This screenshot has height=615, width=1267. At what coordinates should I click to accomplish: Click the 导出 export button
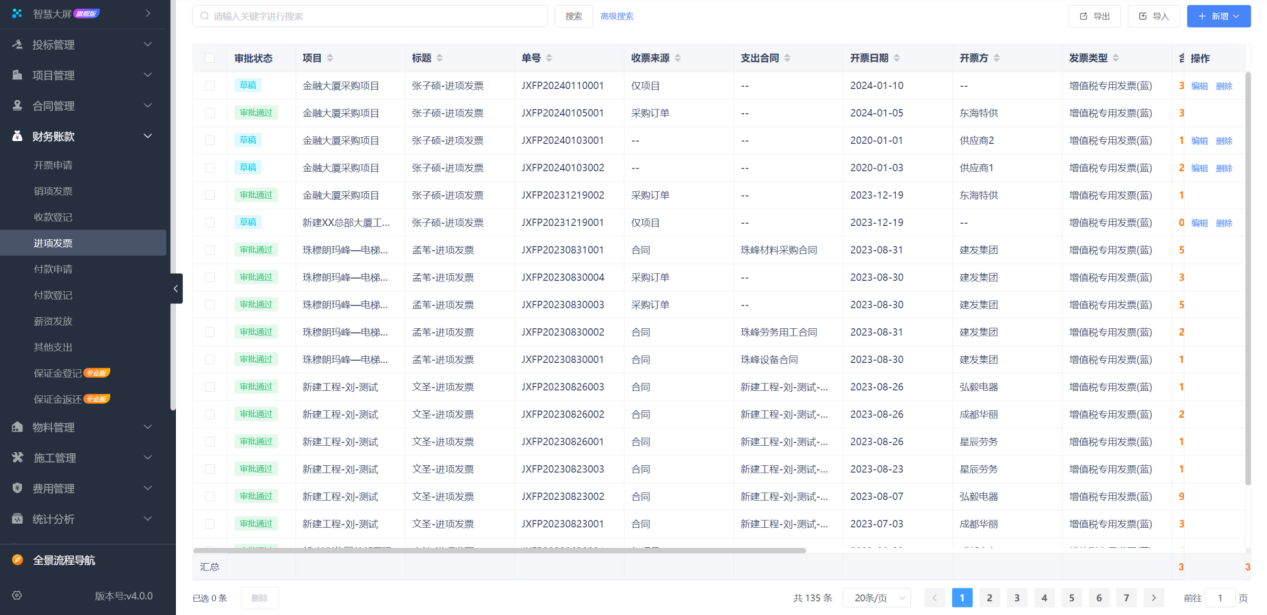coord(1094,16)
